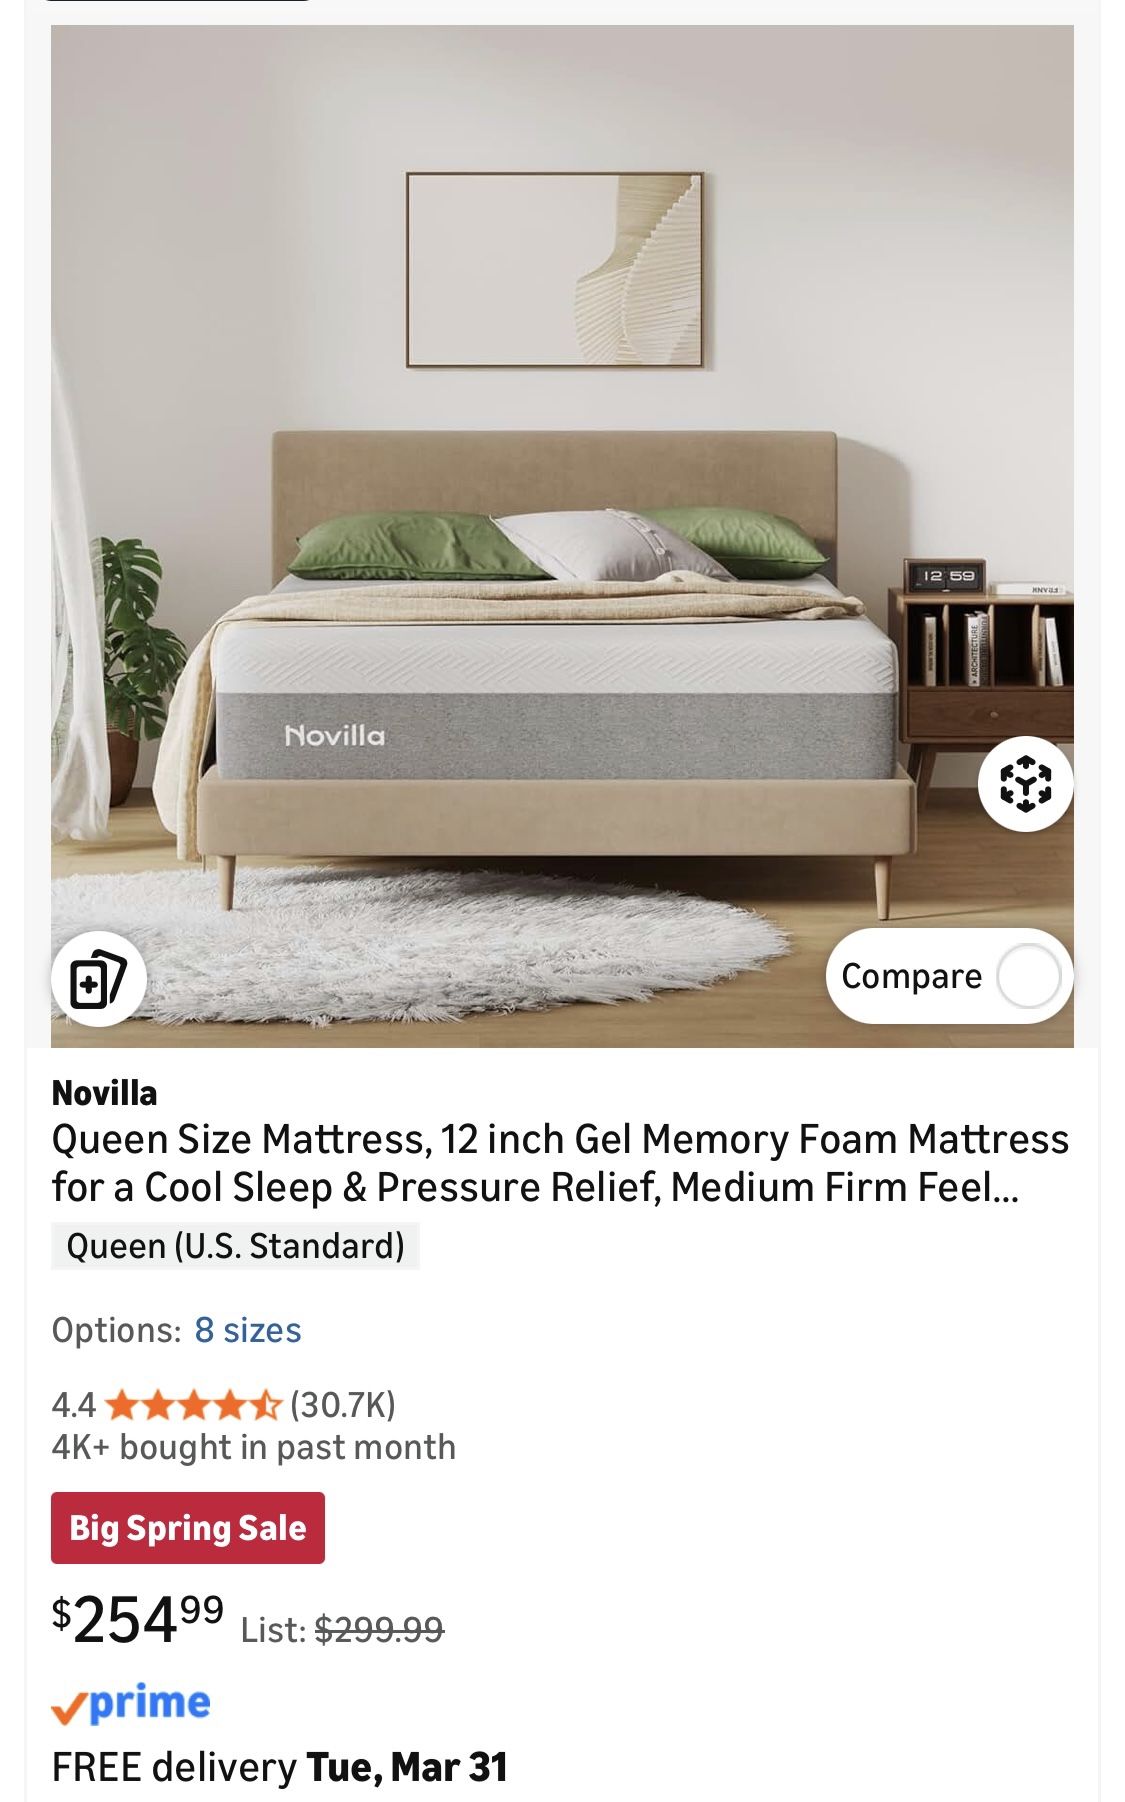Open the Queen Size Mattress product title
The height and width of the screenshot is (1802, 1125).
560,1163
